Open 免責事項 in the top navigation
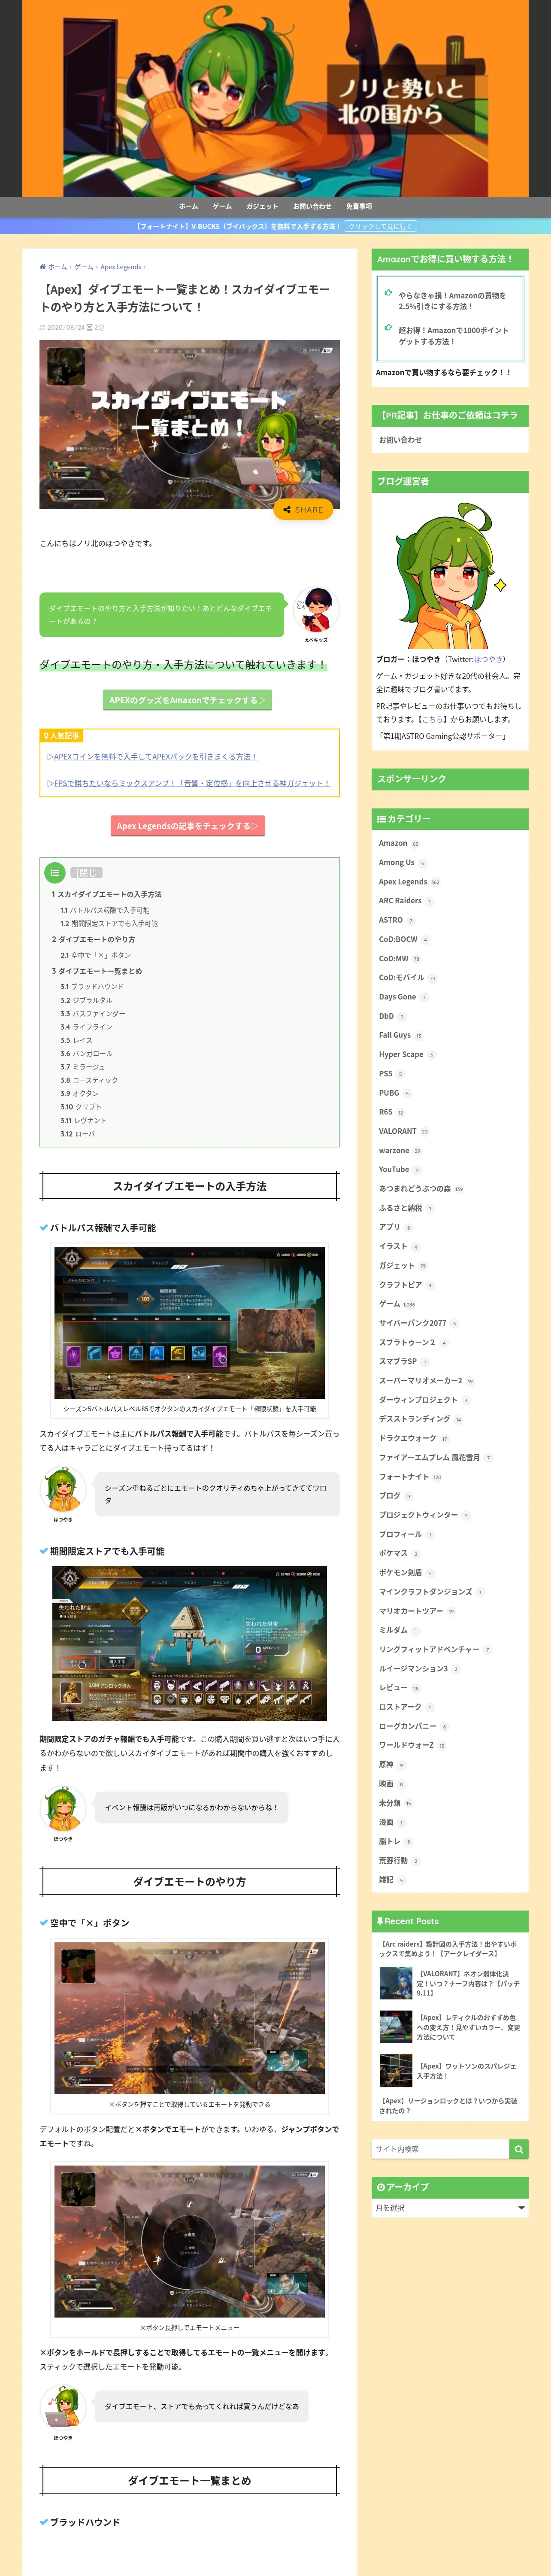The height and width of the screenshot is (2576, 551). [x=359, y=206]
